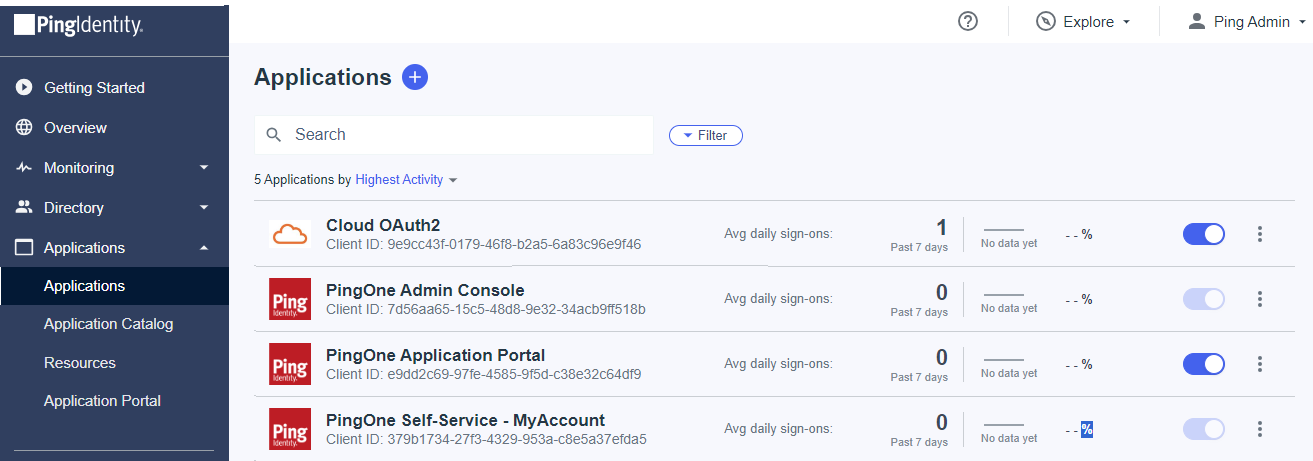
Task: Toggle the PingOne Self-Service MyAccount switch
Action: tap(1204, 429)
